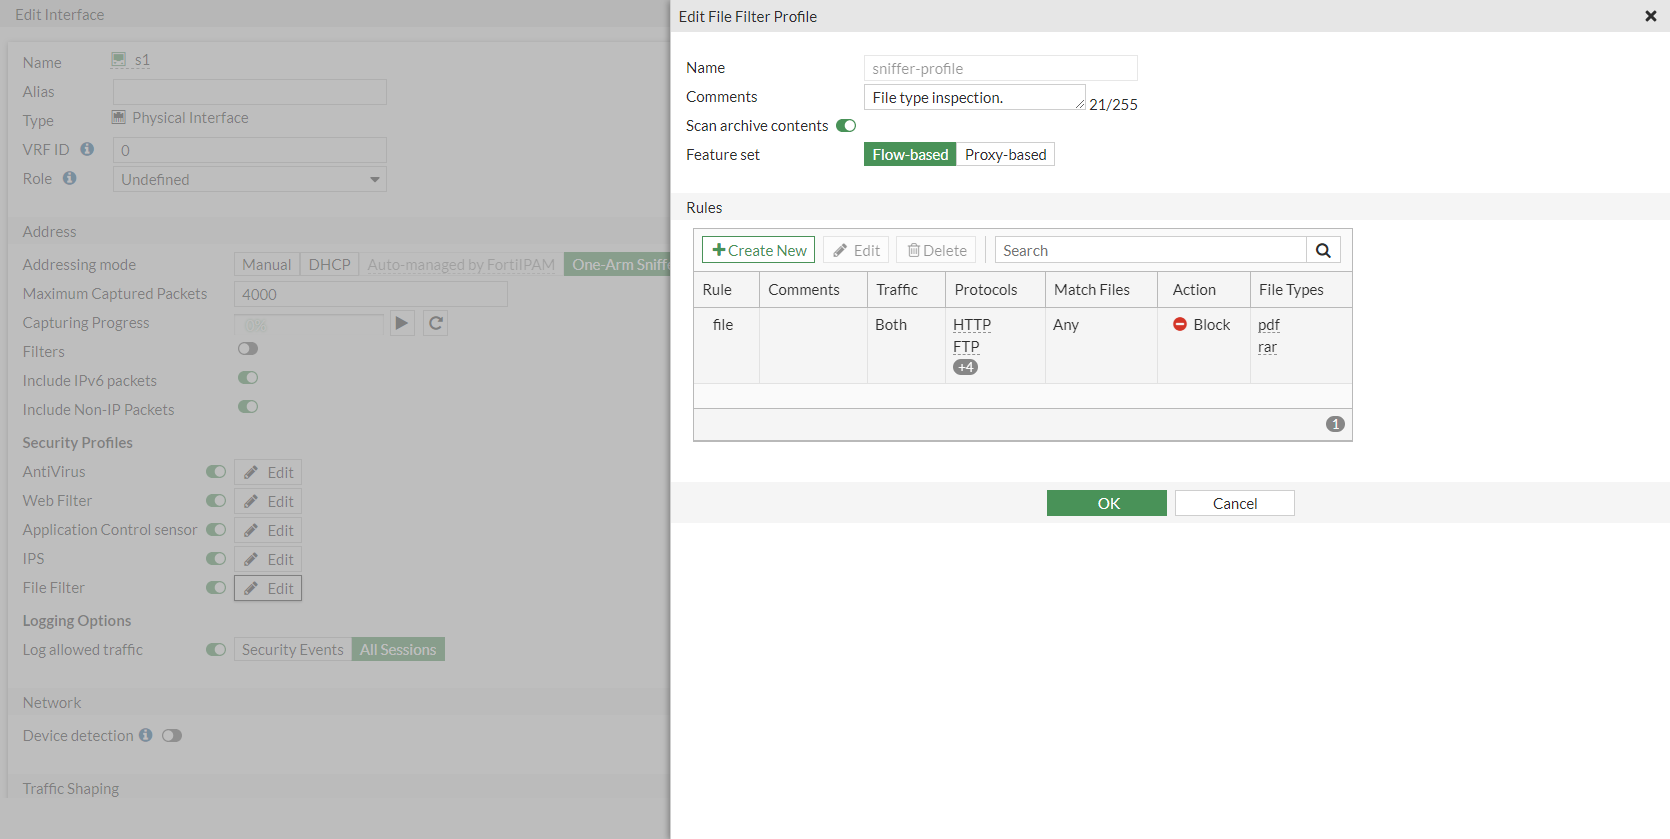Click the red Block action icon

coord(1180,324)
